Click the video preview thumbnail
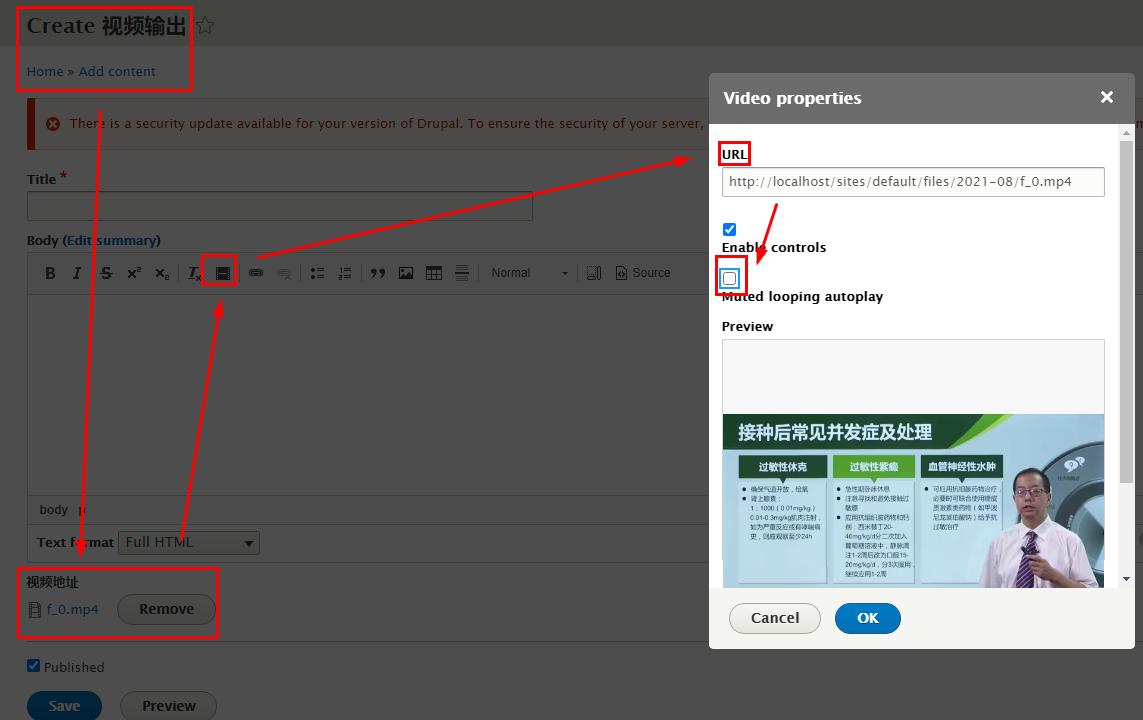Image resolution: width=1143 pixels, height=720 pixels. coord(913,501)
